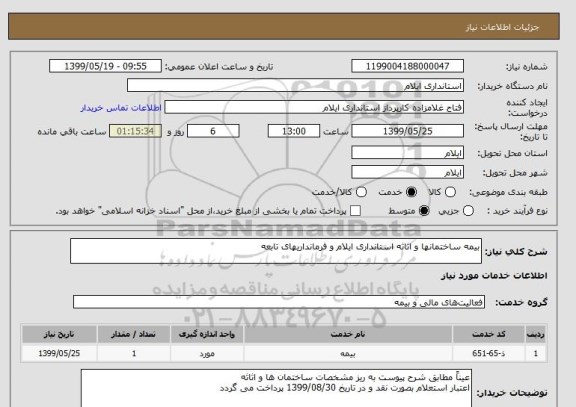
Task: Click the deadline date field 1399/05/25
Action: [x=407, y=131]
